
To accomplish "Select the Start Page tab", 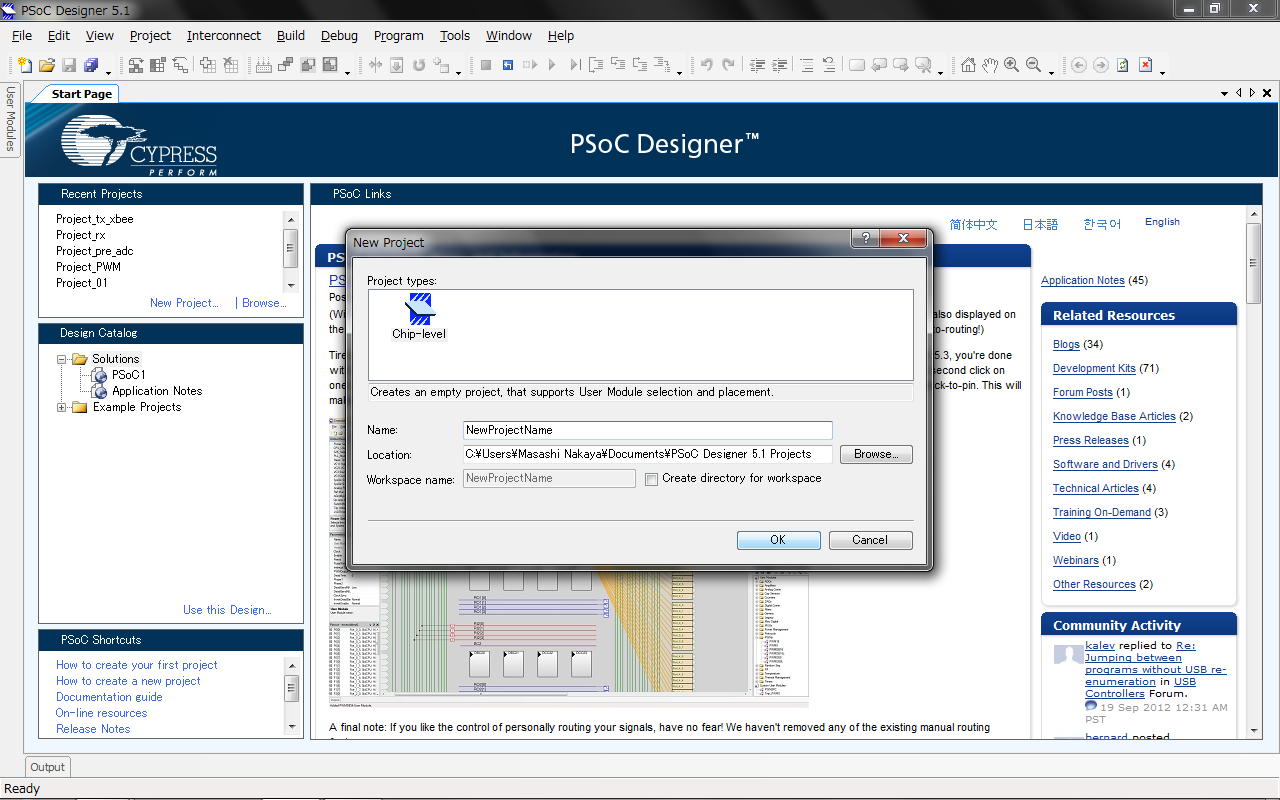I will pos(81,94).
